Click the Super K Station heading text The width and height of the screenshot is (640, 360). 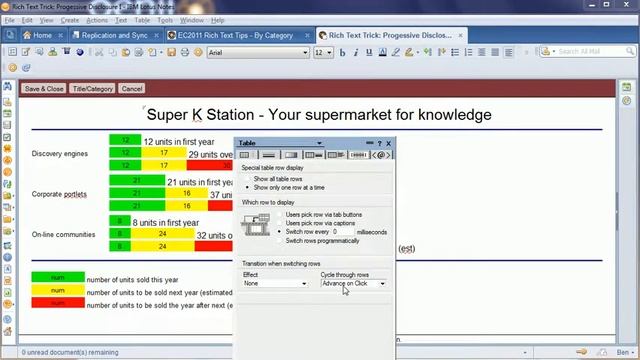click(x=319, y=115)
